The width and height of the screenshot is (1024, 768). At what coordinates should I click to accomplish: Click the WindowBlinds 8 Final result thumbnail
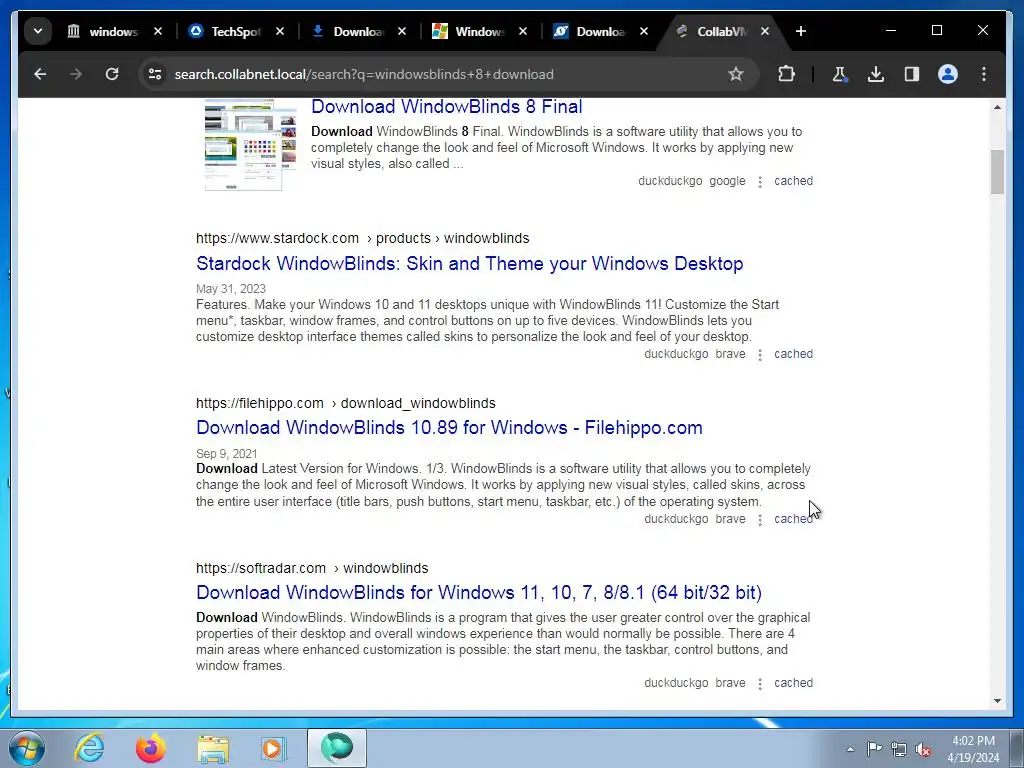pos(249,144)
